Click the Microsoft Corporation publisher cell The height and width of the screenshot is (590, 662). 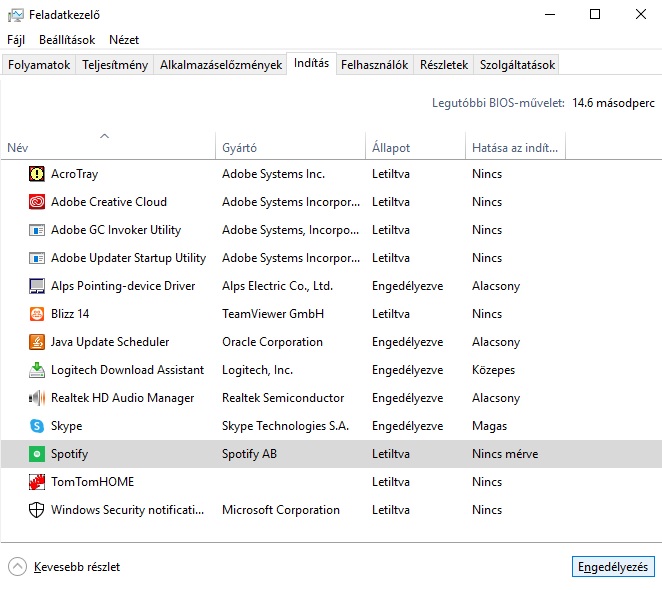point(281,510)
